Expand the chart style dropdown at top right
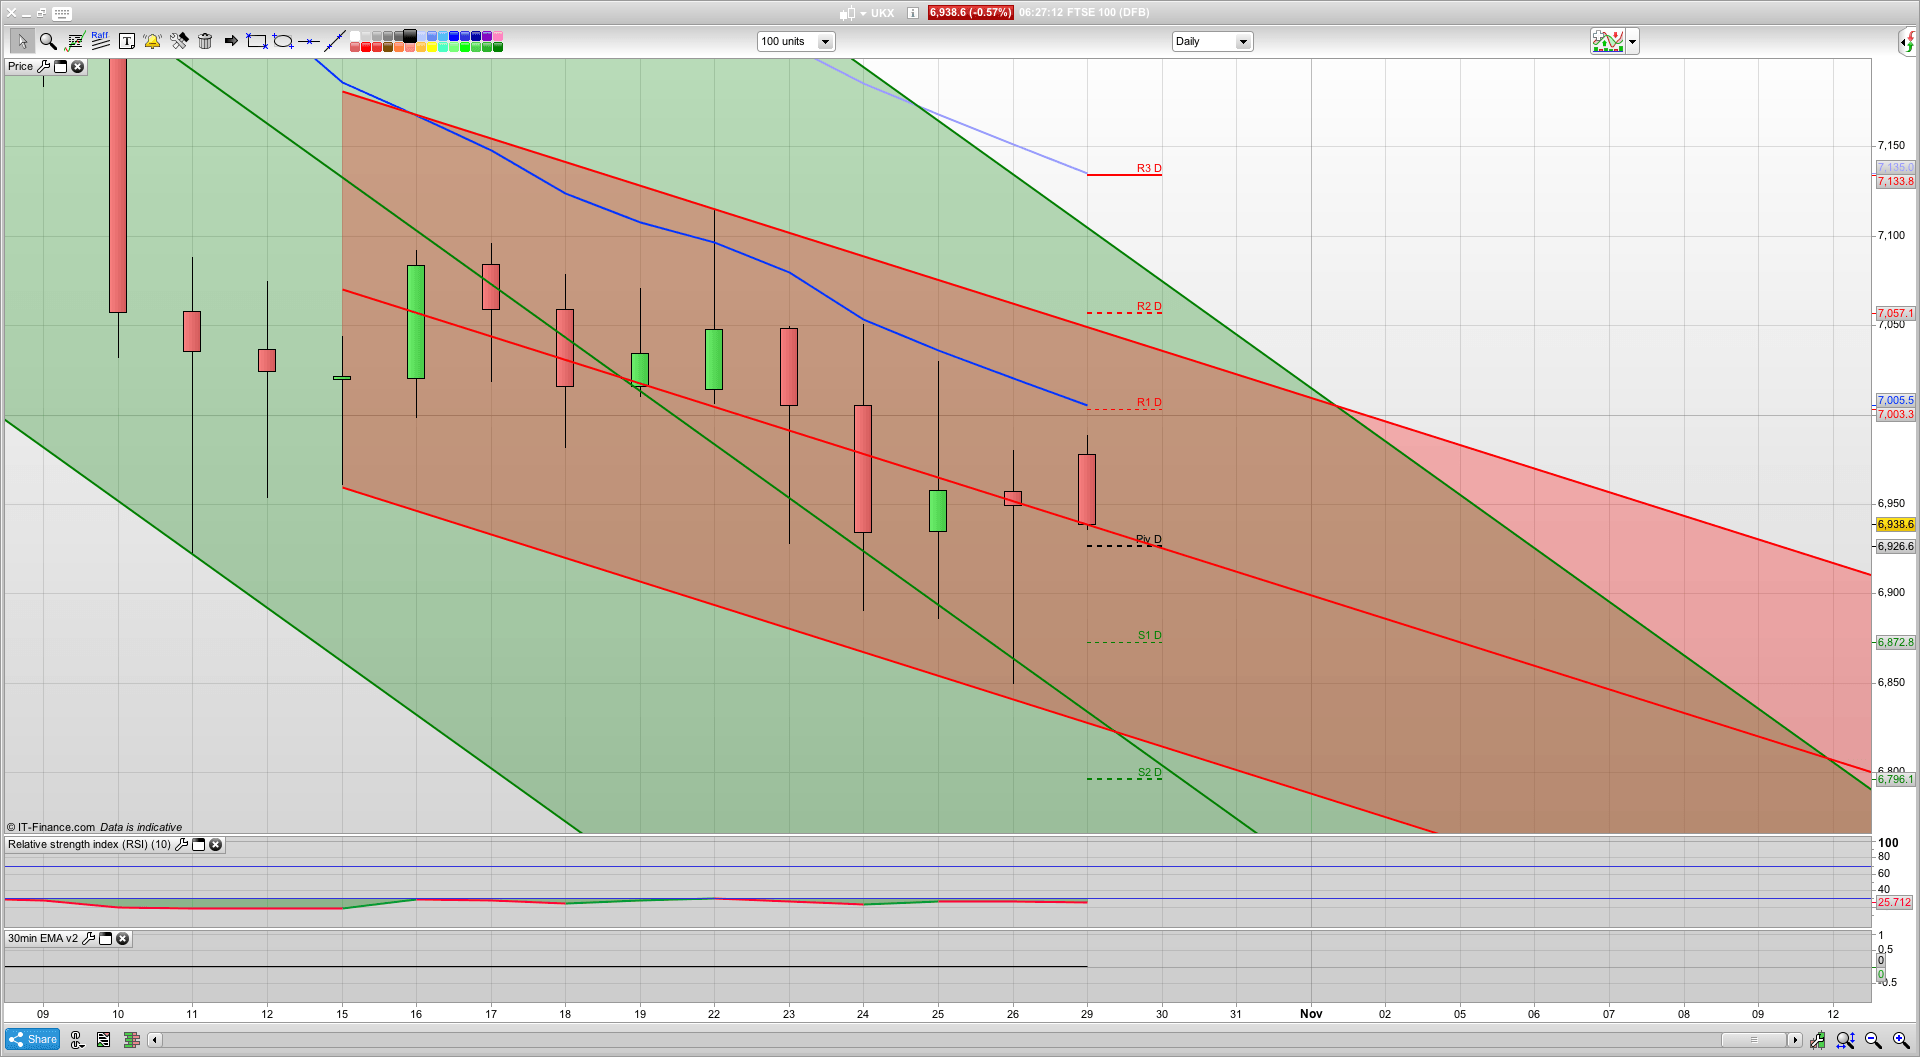 point(1632,41)
